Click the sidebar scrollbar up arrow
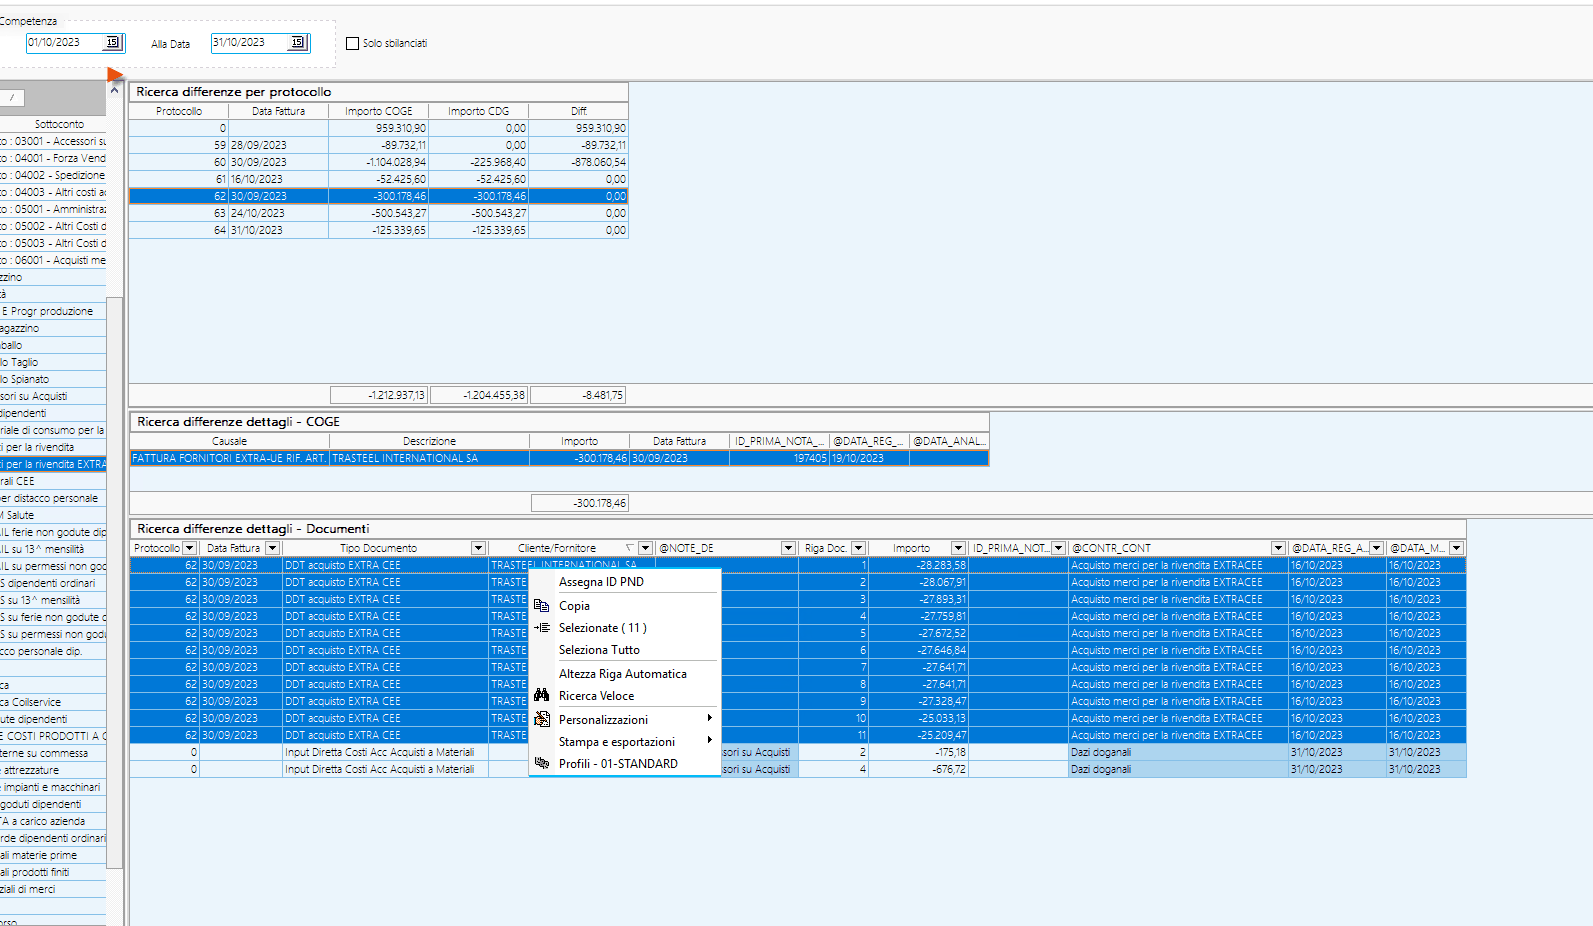1593x926 pixels. [114, 90]
